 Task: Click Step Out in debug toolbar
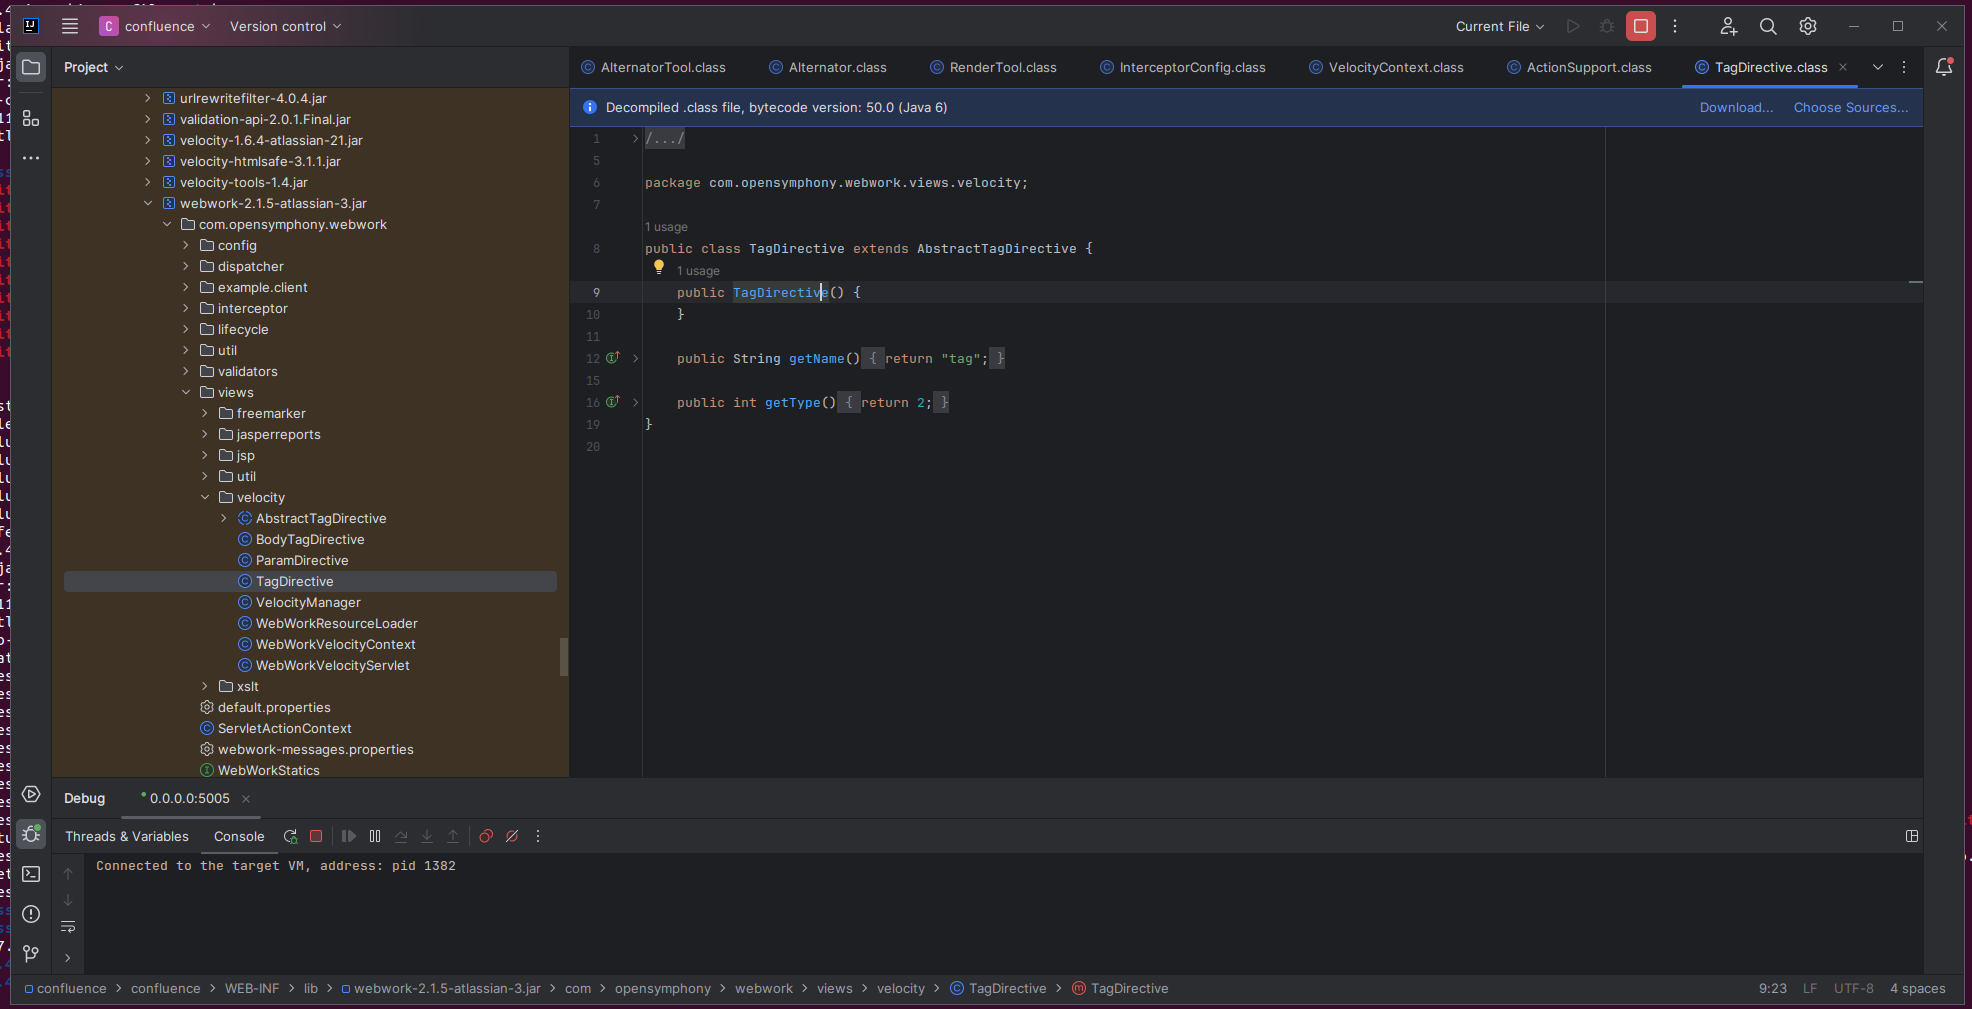(x=453, y=836)
